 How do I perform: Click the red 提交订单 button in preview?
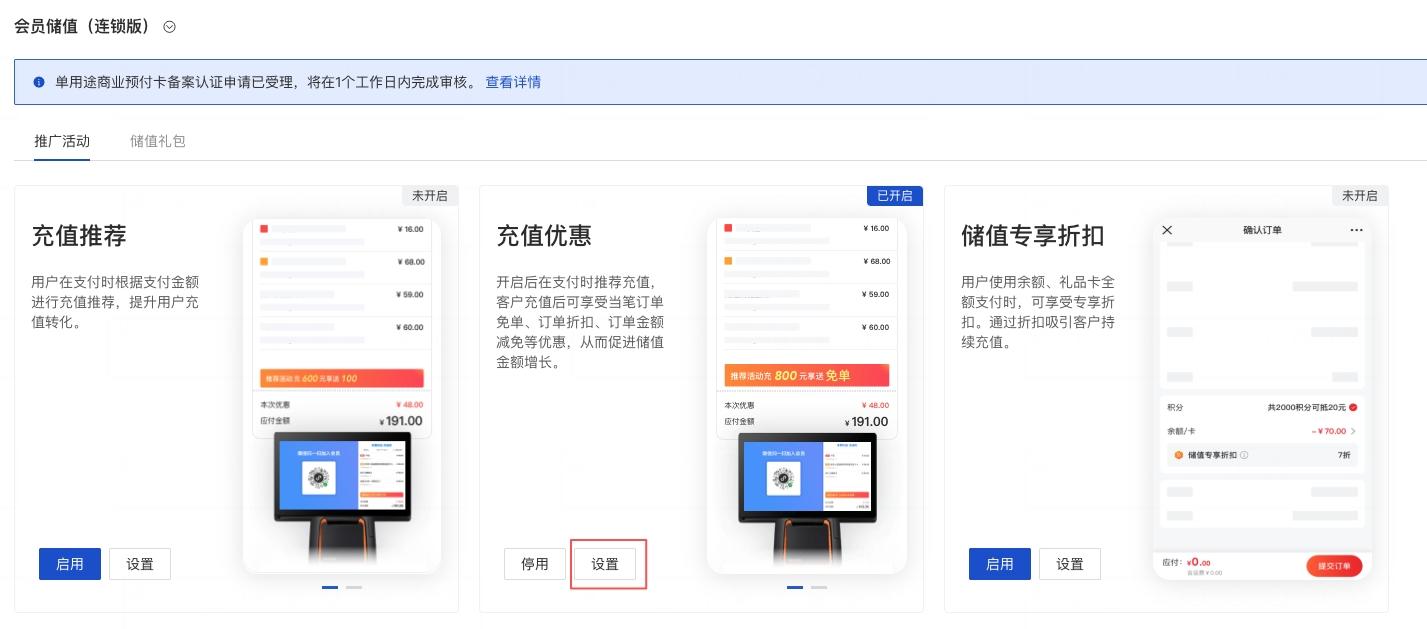click(x=1334, y=566)
